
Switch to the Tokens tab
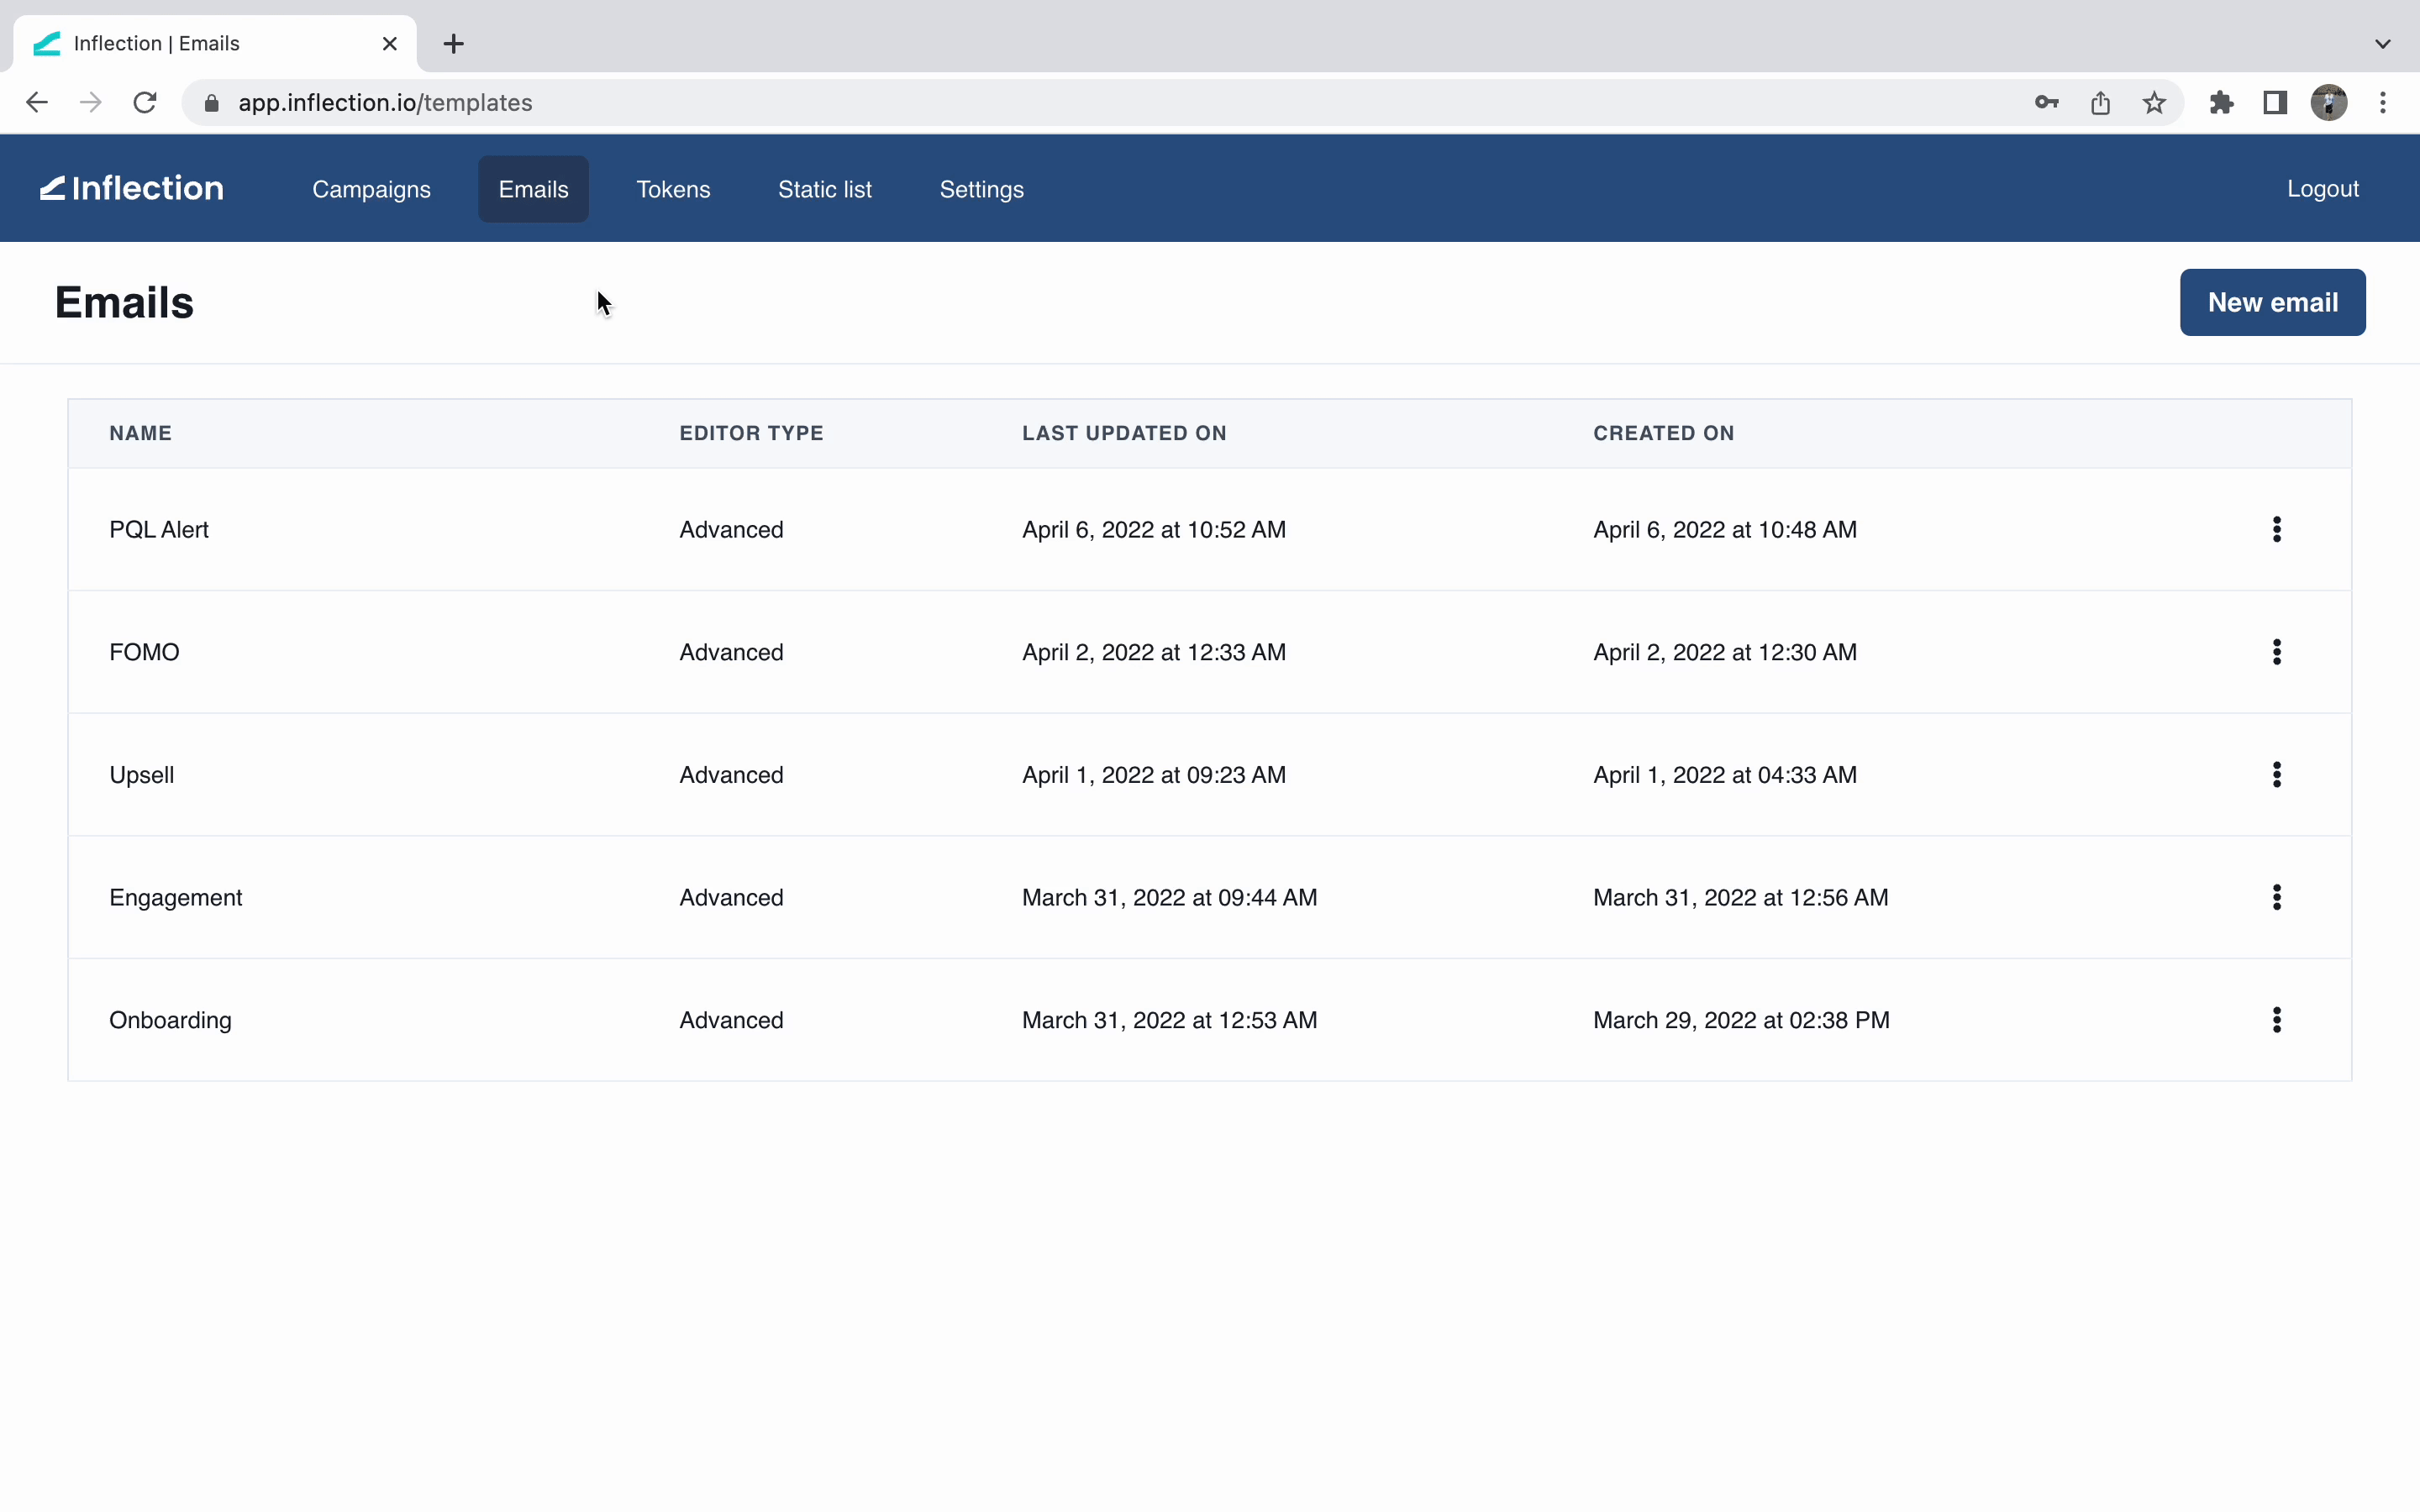[673, 189]
